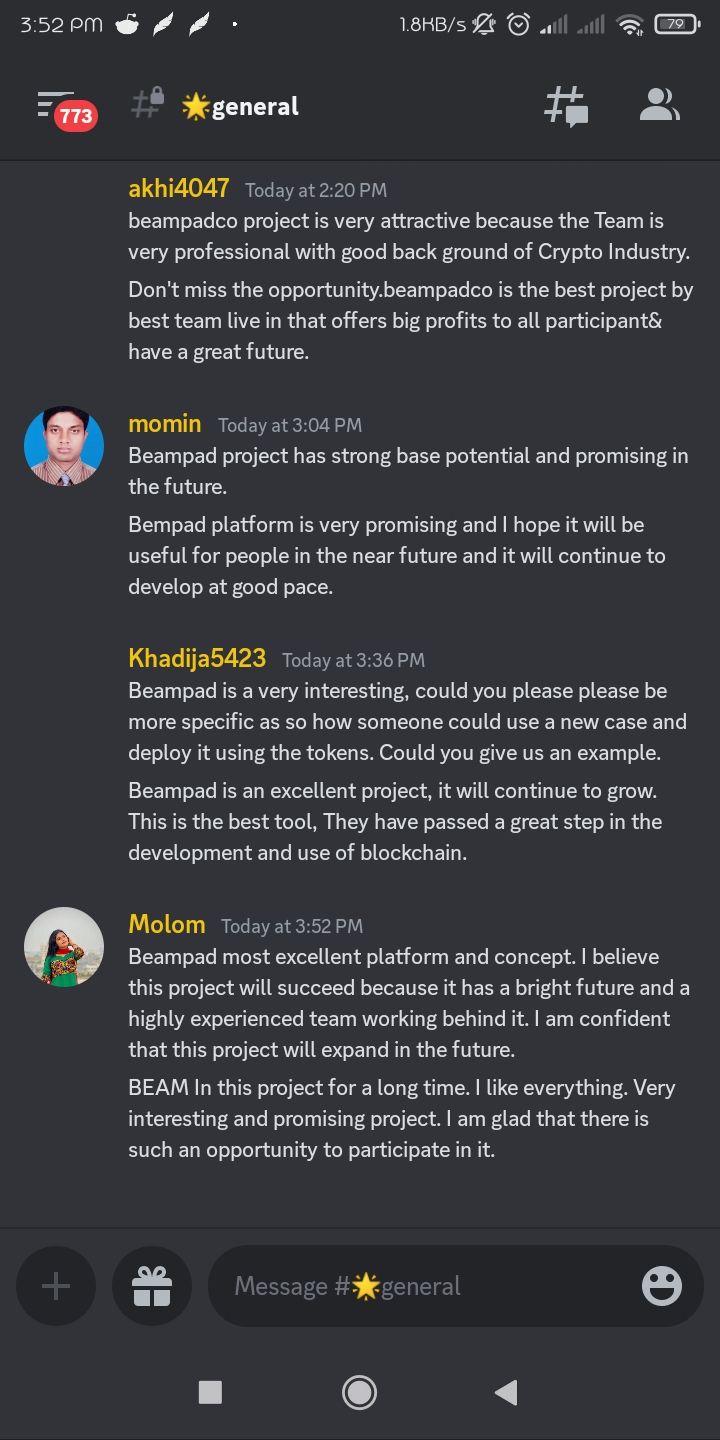Tap the locked channel hashtag icon
Screen dimensions: 720x1440
coord(147,104)
